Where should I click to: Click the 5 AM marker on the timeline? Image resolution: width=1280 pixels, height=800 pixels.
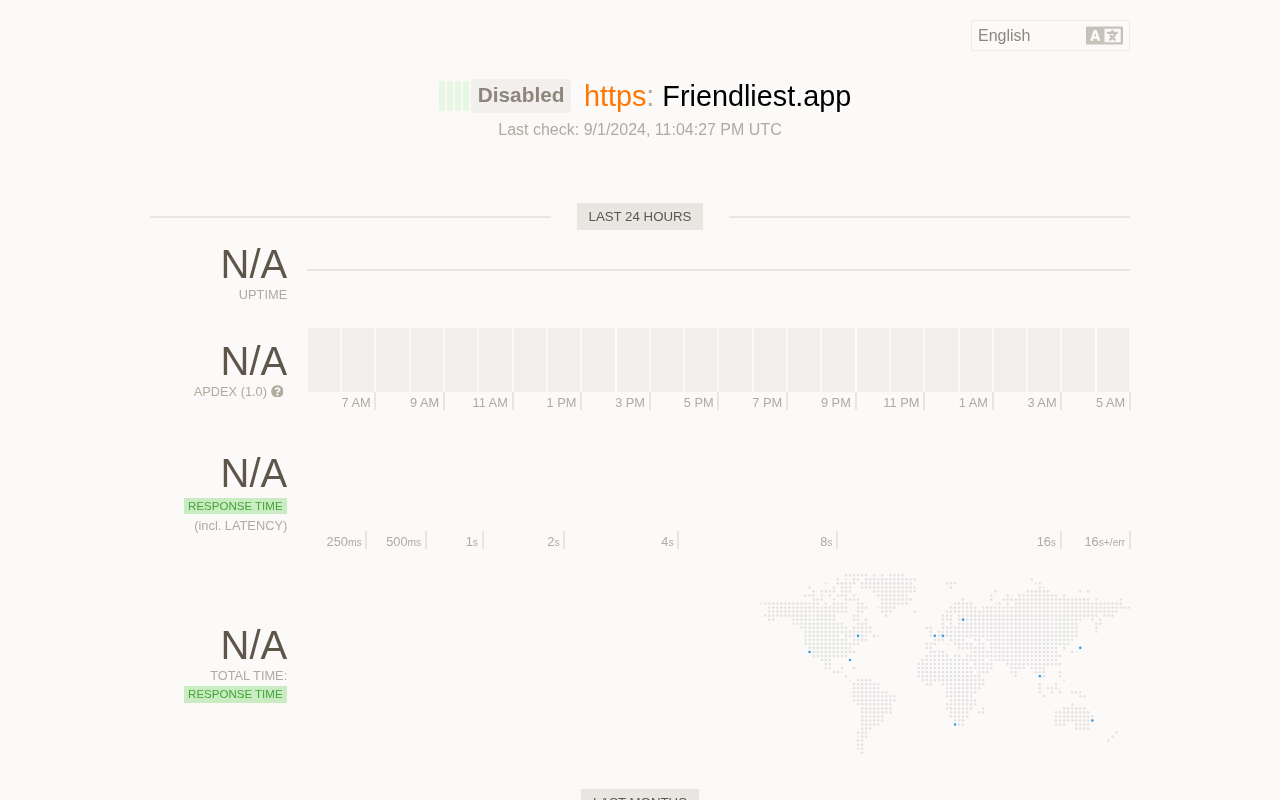click(x=1110, y=403)
